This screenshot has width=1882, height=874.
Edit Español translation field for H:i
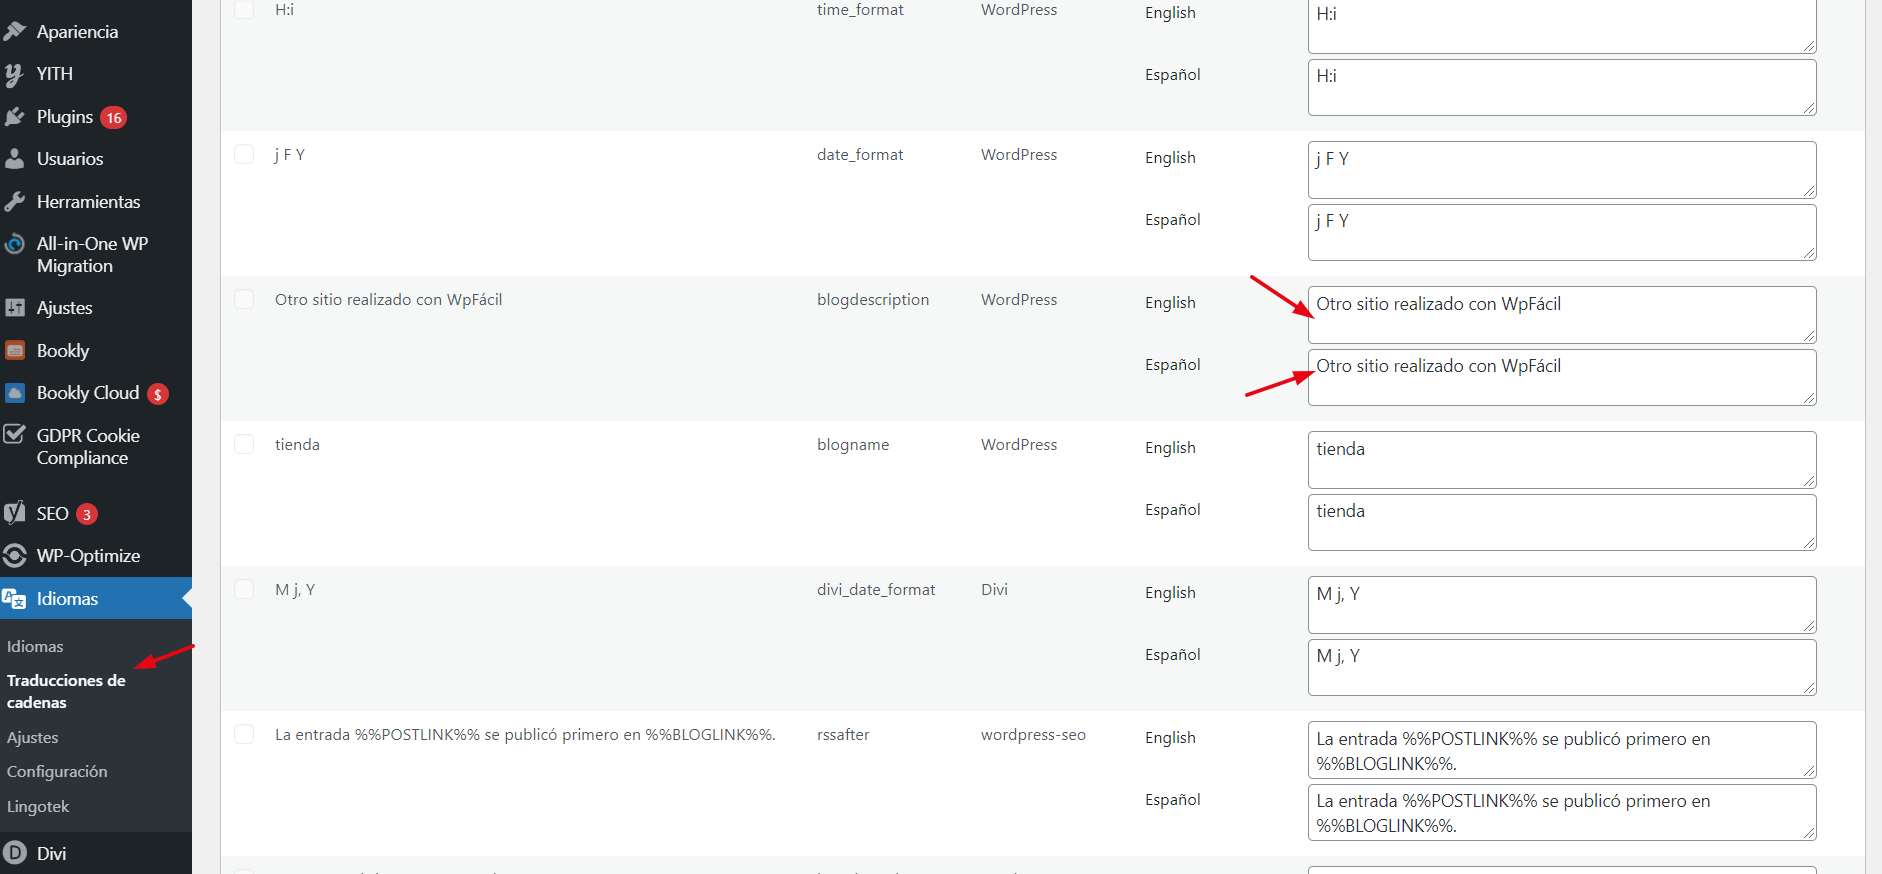tap(1562, 87)
